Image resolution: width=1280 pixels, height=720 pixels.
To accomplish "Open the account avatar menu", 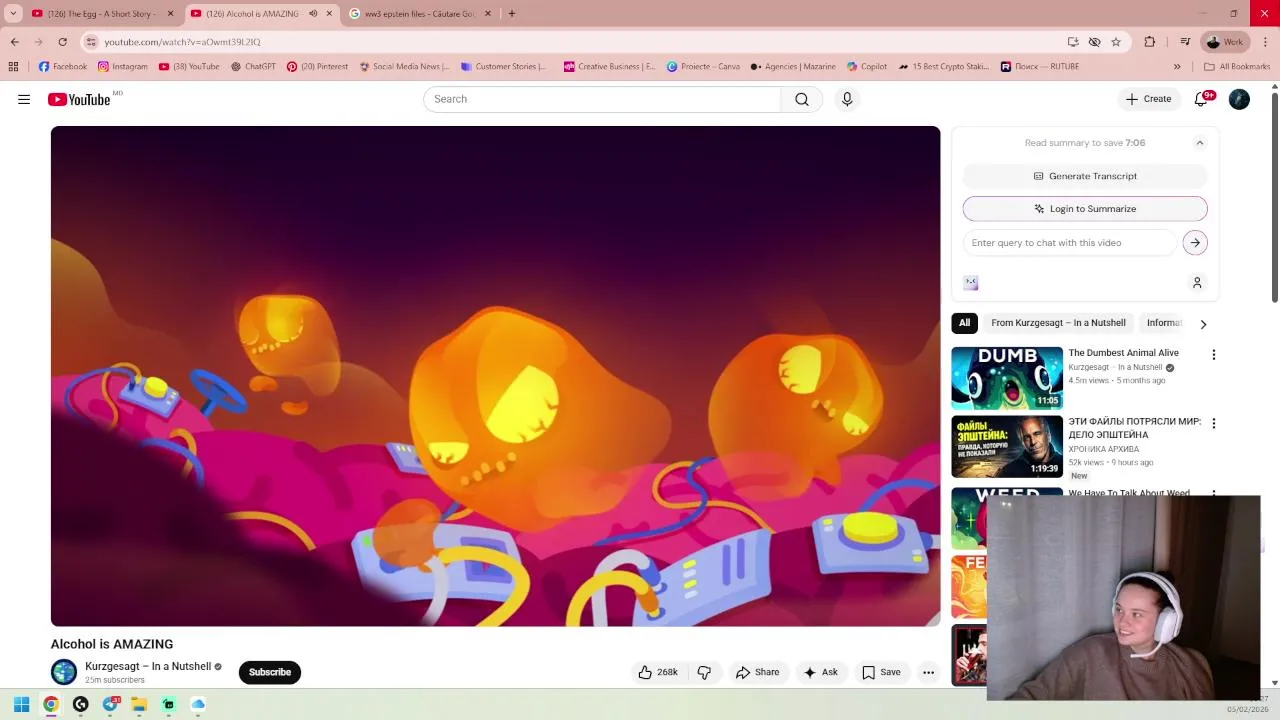I will 1239,99.
